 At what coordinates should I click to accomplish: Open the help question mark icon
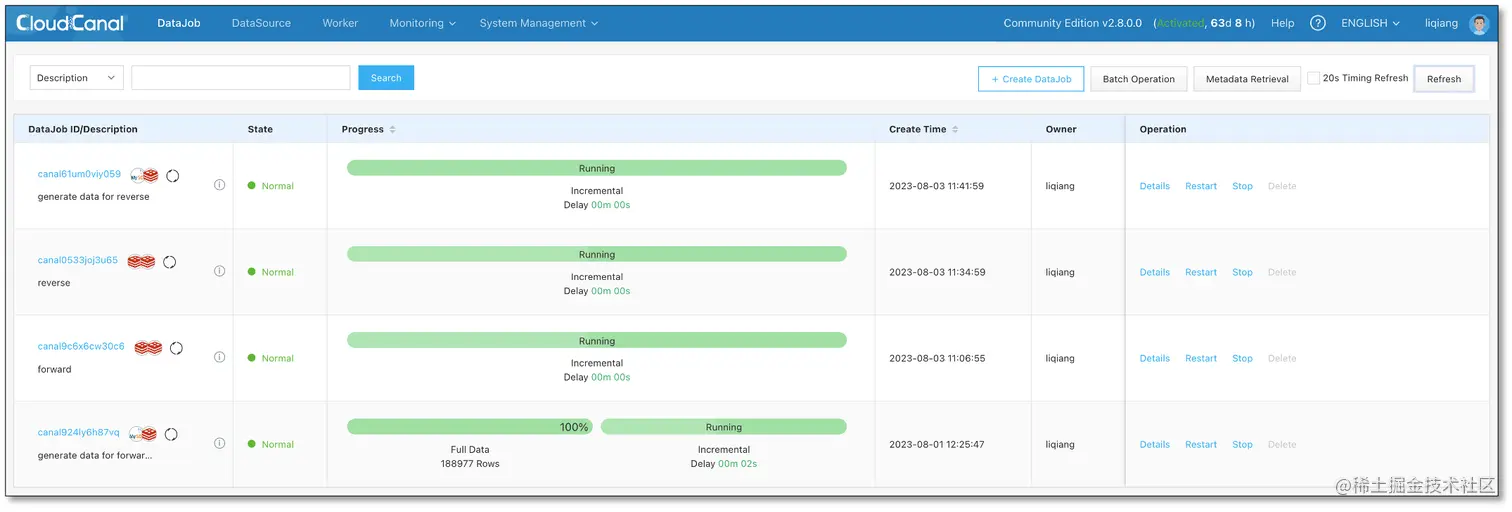[x=1318, y=23]
